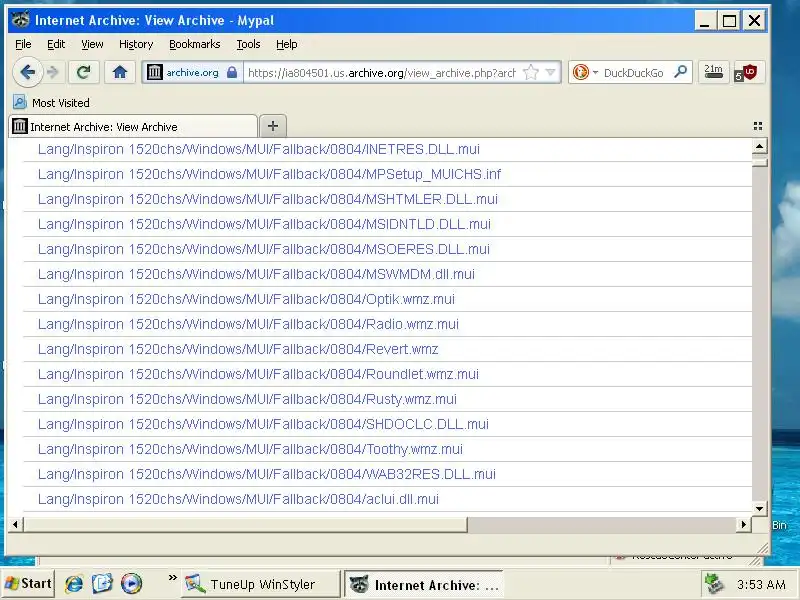Screen dimensions: 800x600
Task: Launch Windows Media Player from quick launch
Action: click(131, 583)
